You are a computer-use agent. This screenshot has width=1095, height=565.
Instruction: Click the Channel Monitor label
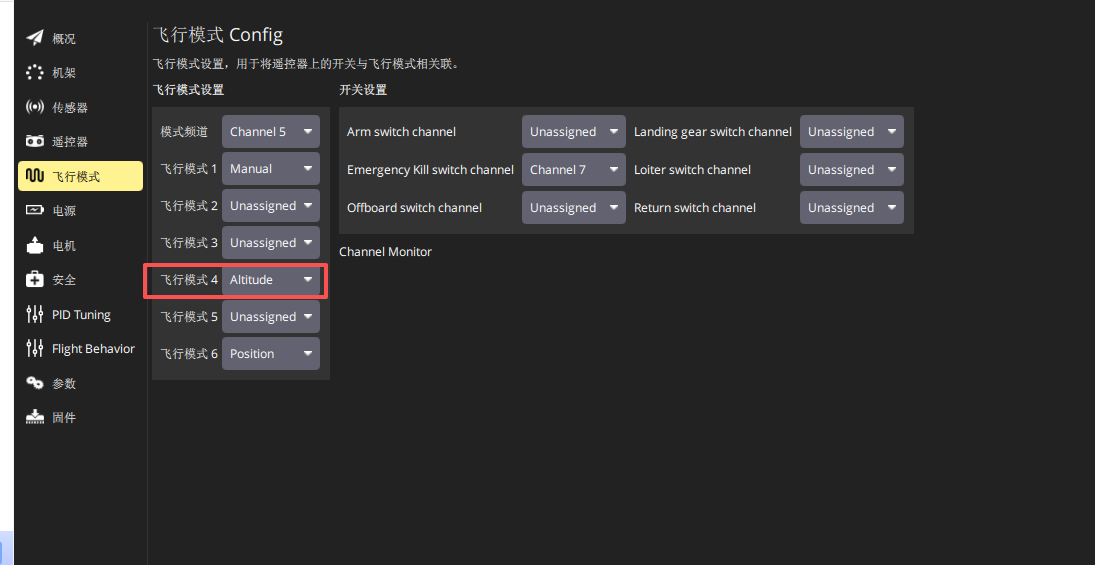385,251
